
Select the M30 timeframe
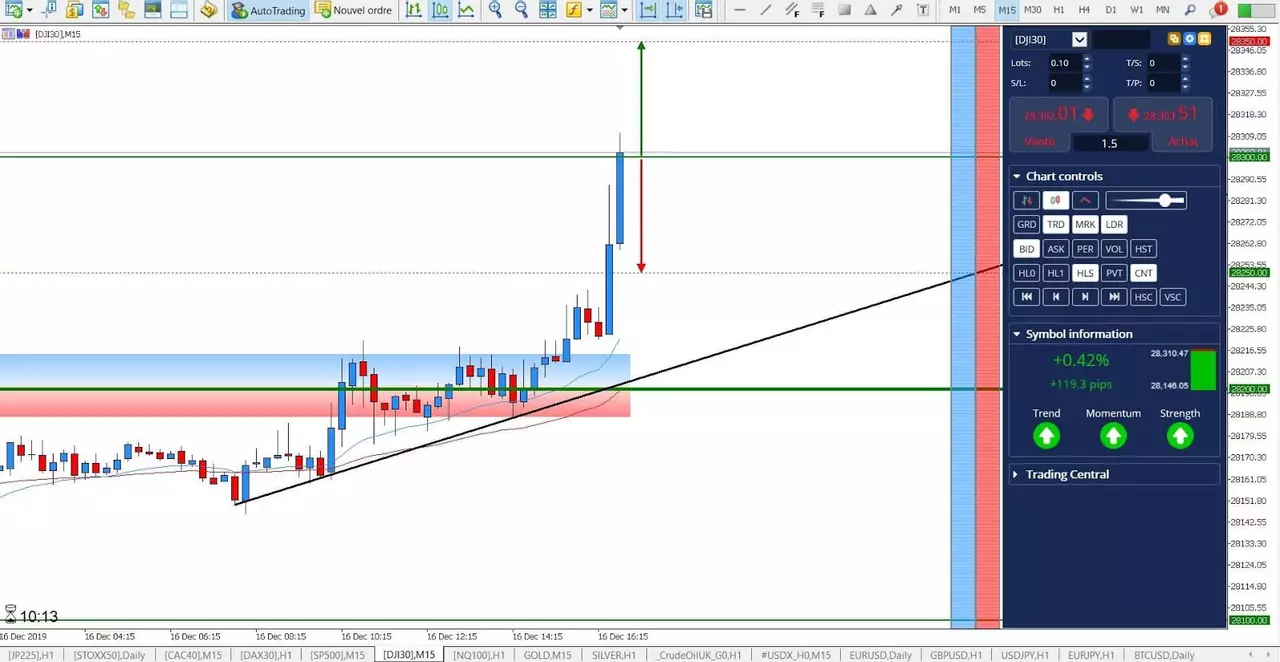pyautogui.click(x=1033, y=10)
